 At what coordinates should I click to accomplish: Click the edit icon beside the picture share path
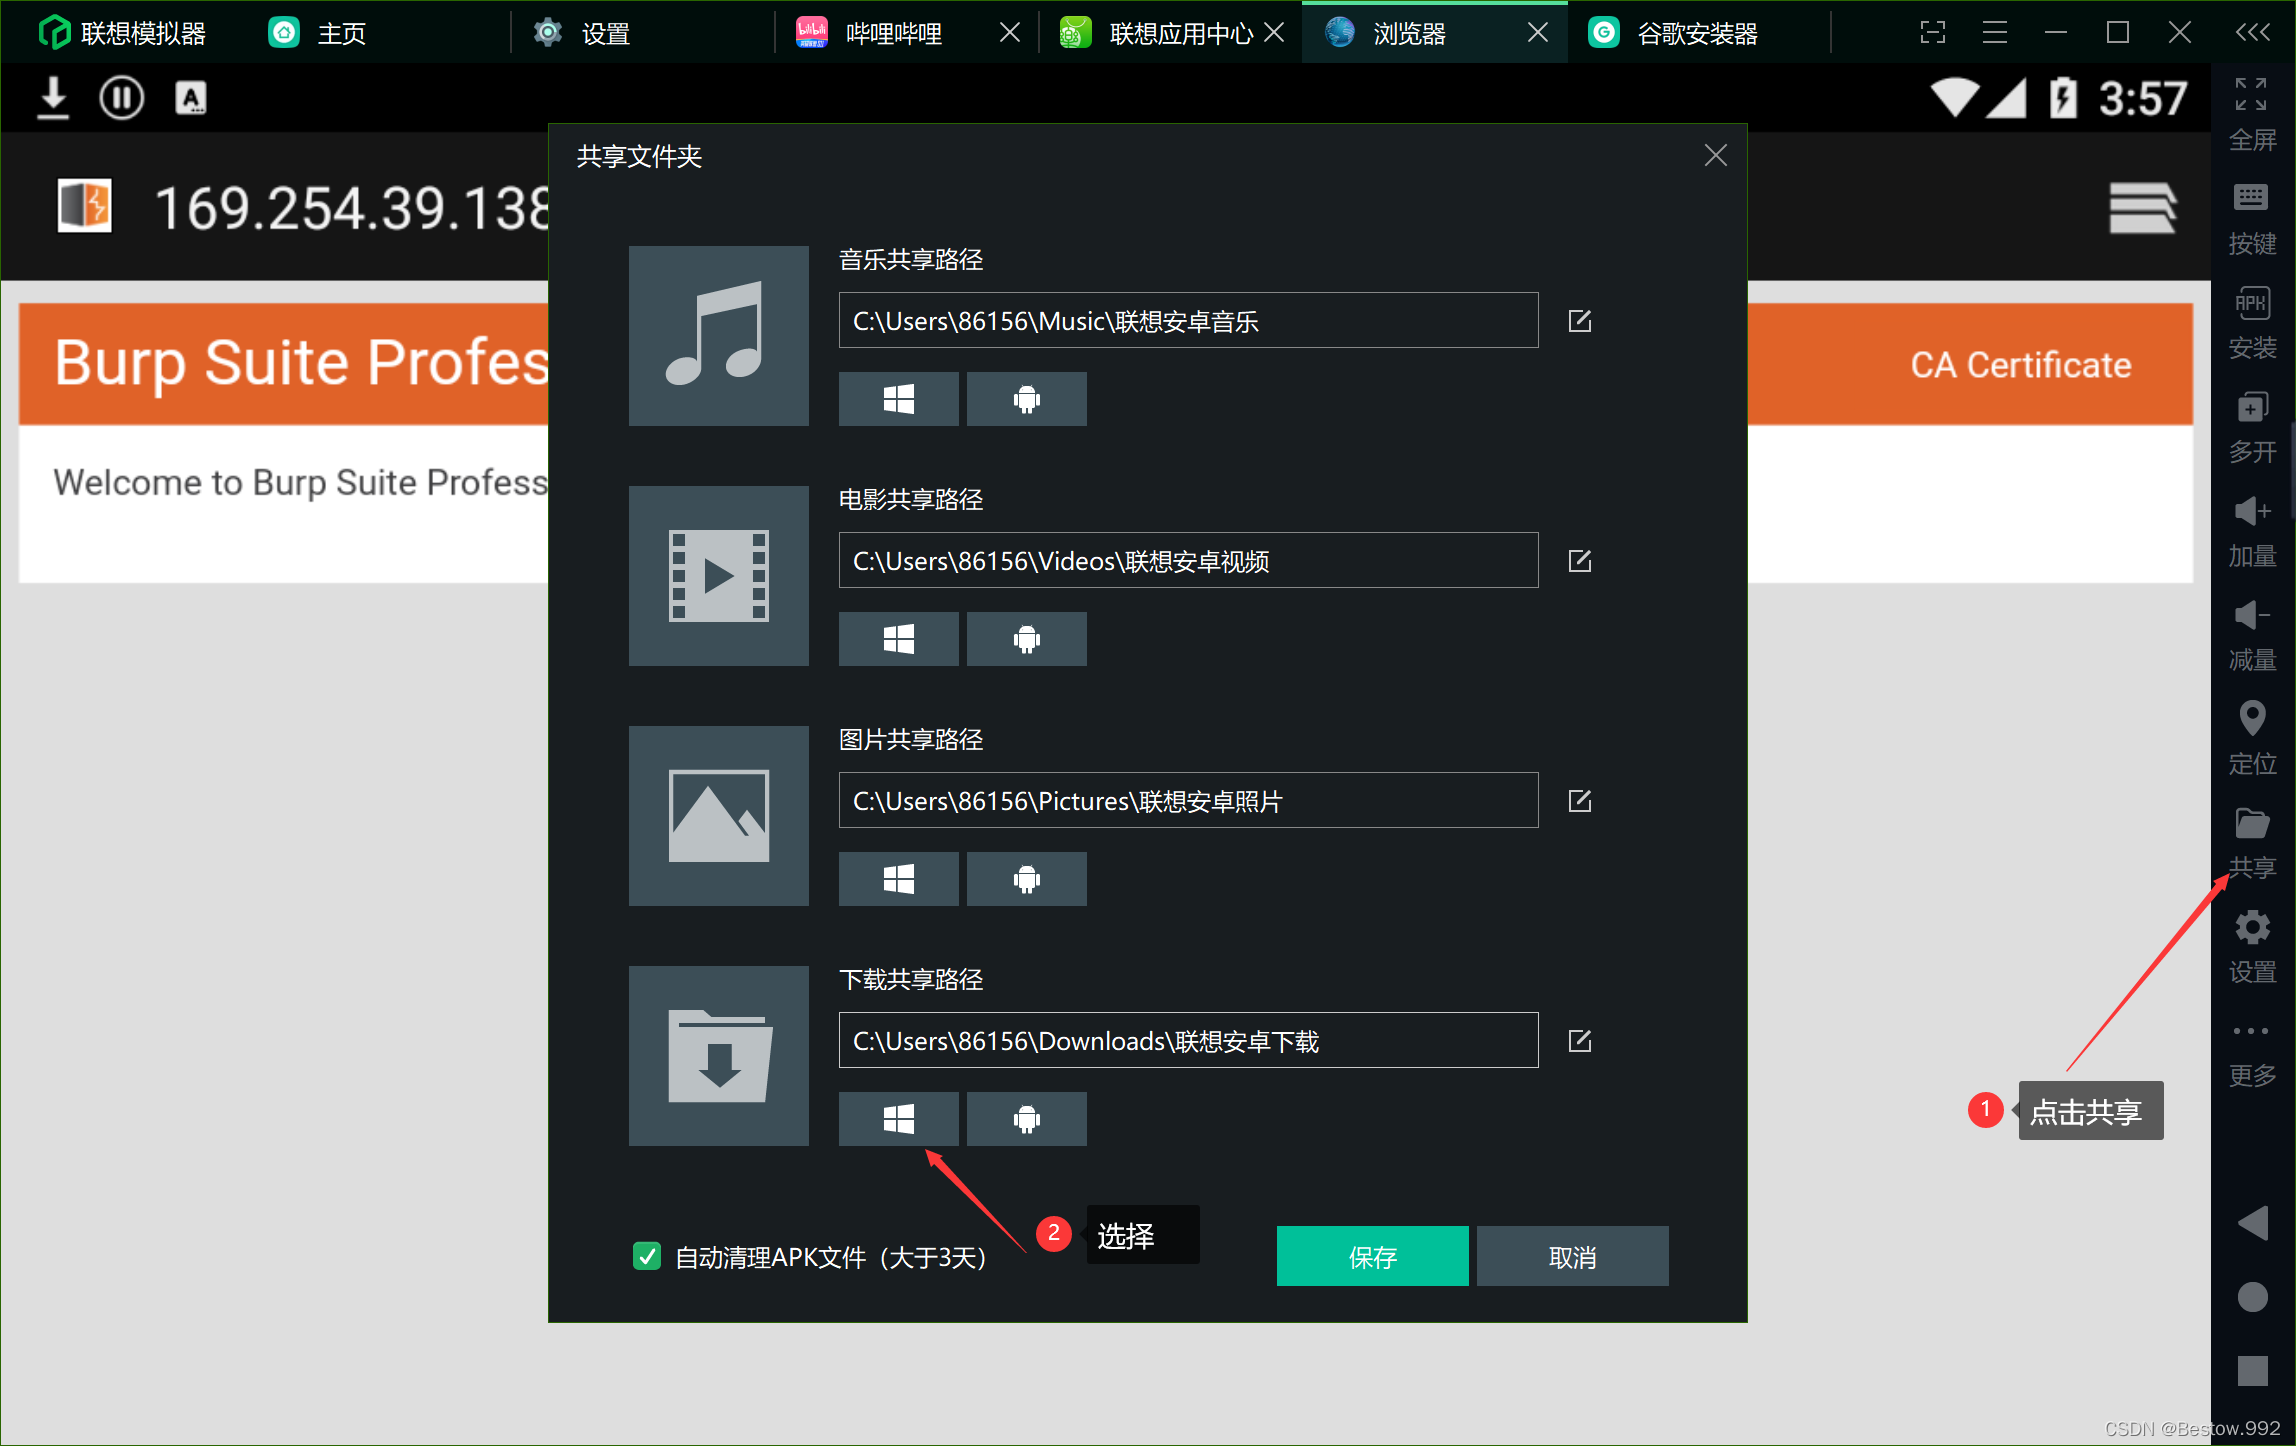click(x=1580, y=801)
